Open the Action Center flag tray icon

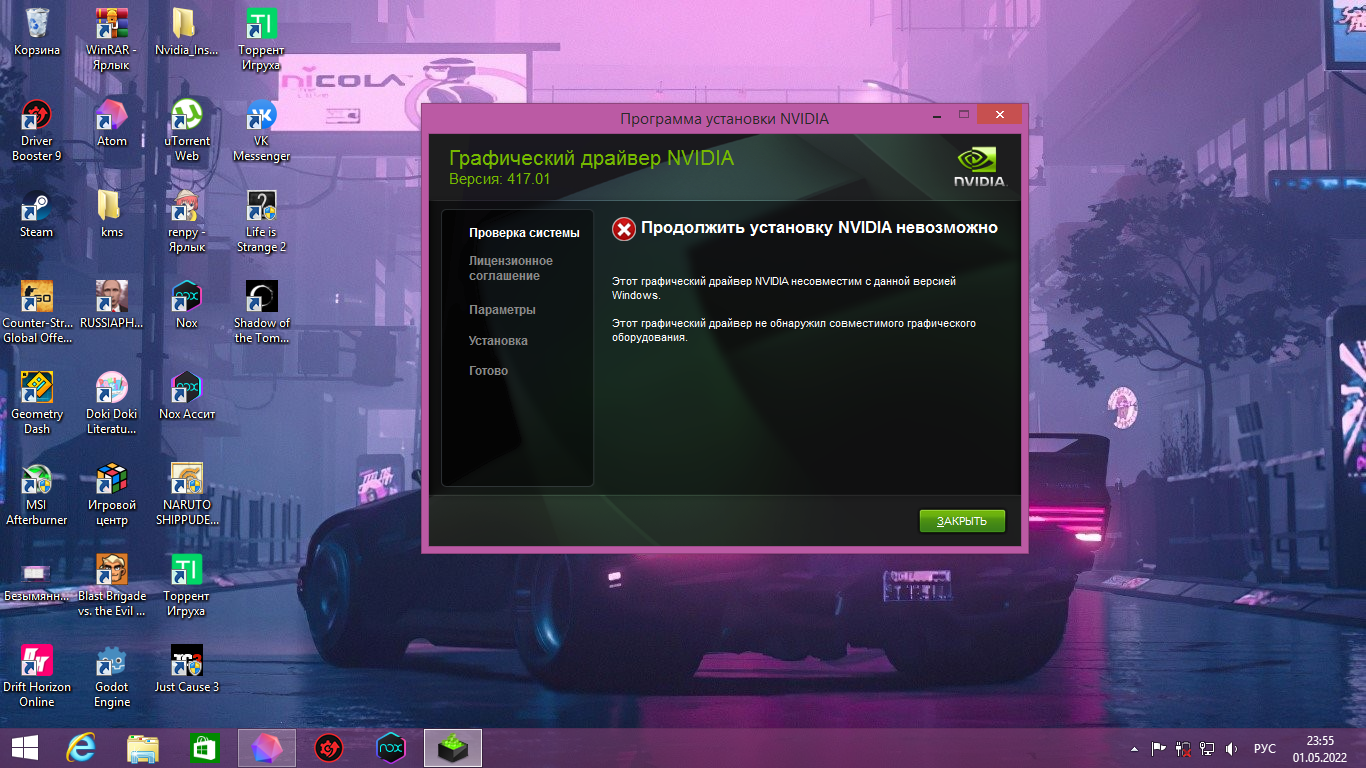click(1159, 748)
